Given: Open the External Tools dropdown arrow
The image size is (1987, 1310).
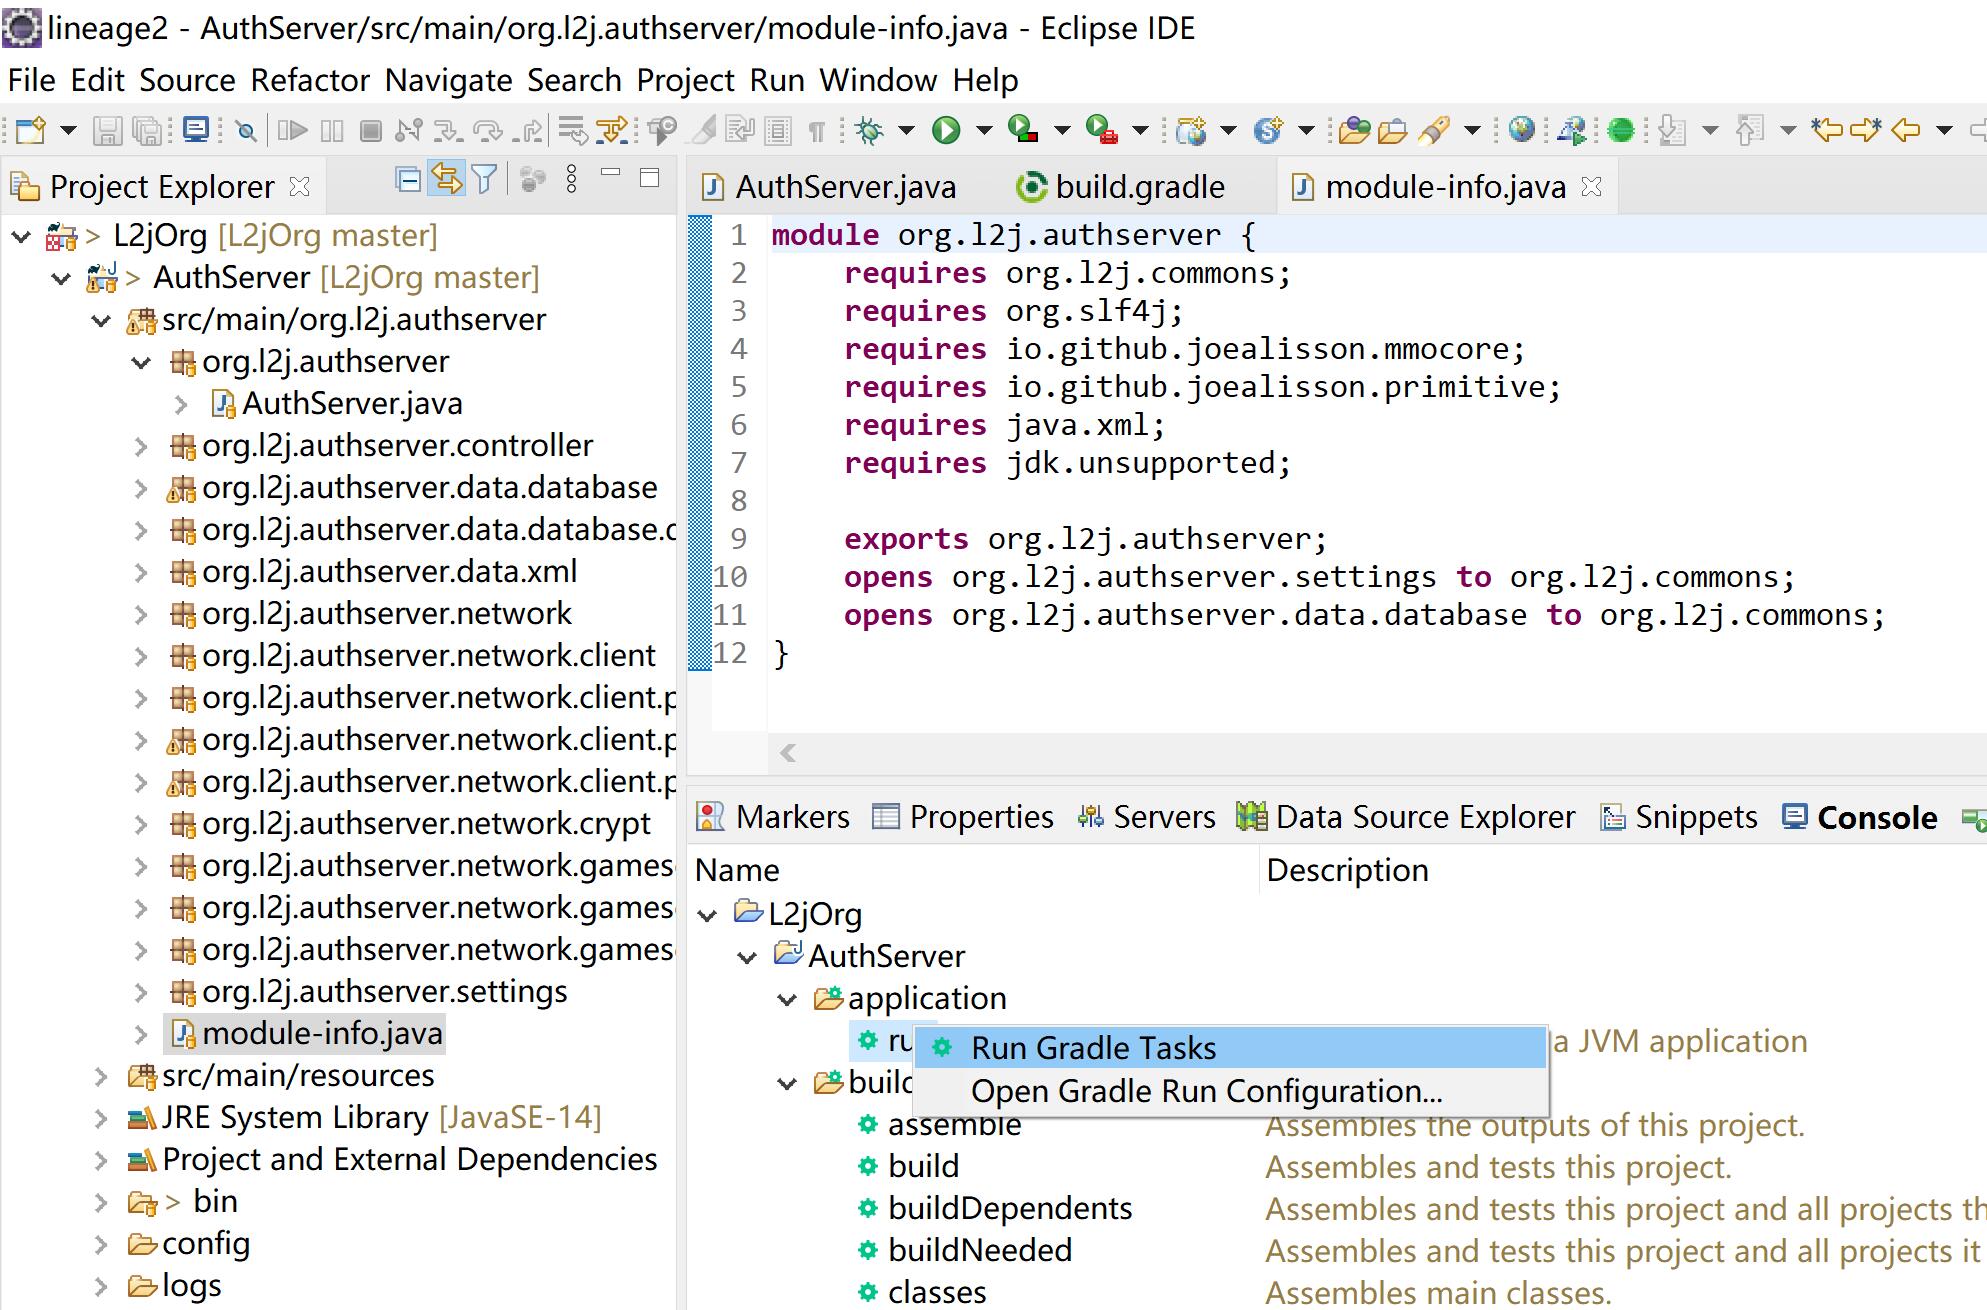Looking at the screenshot, I should (x=1140, y=130).
